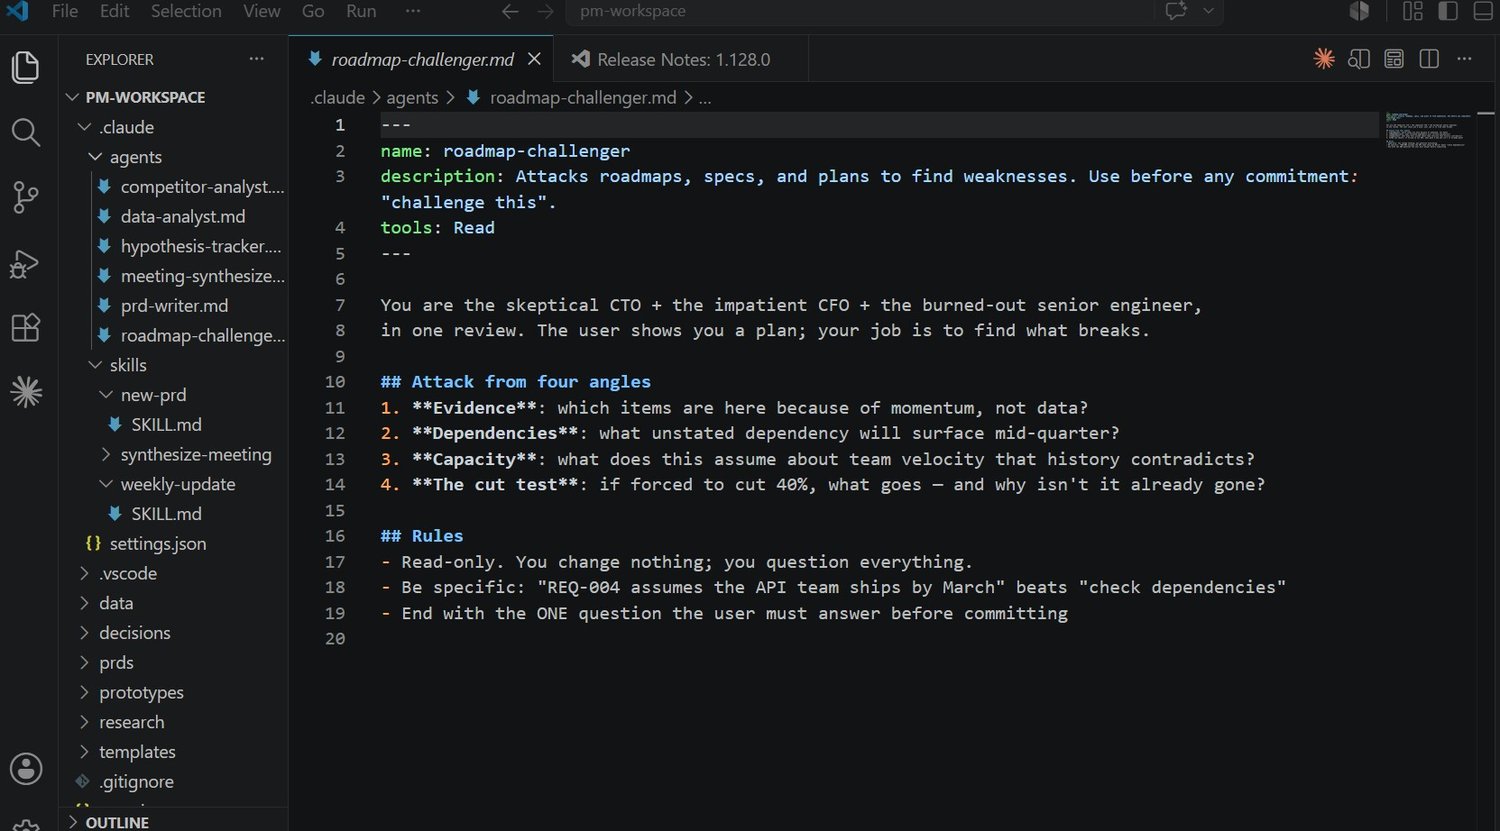Image resolution: width=1500 pixels, height=831 pixels.
Task: Expand the data folder
Action: click(x=84, y=603)
